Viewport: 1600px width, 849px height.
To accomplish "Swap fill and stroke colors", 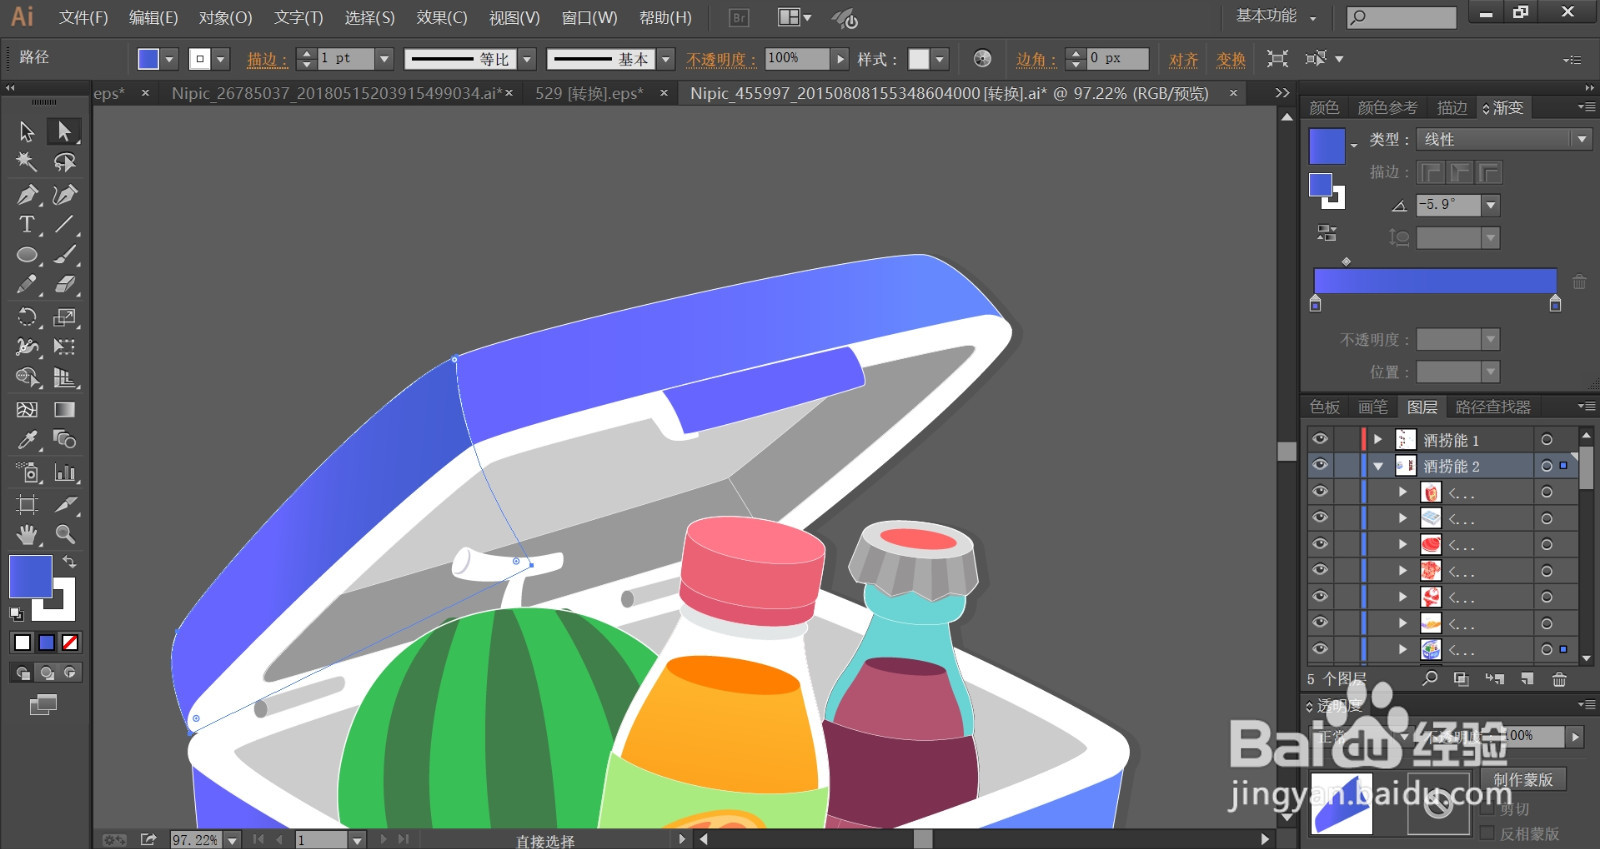I will 69,562.
